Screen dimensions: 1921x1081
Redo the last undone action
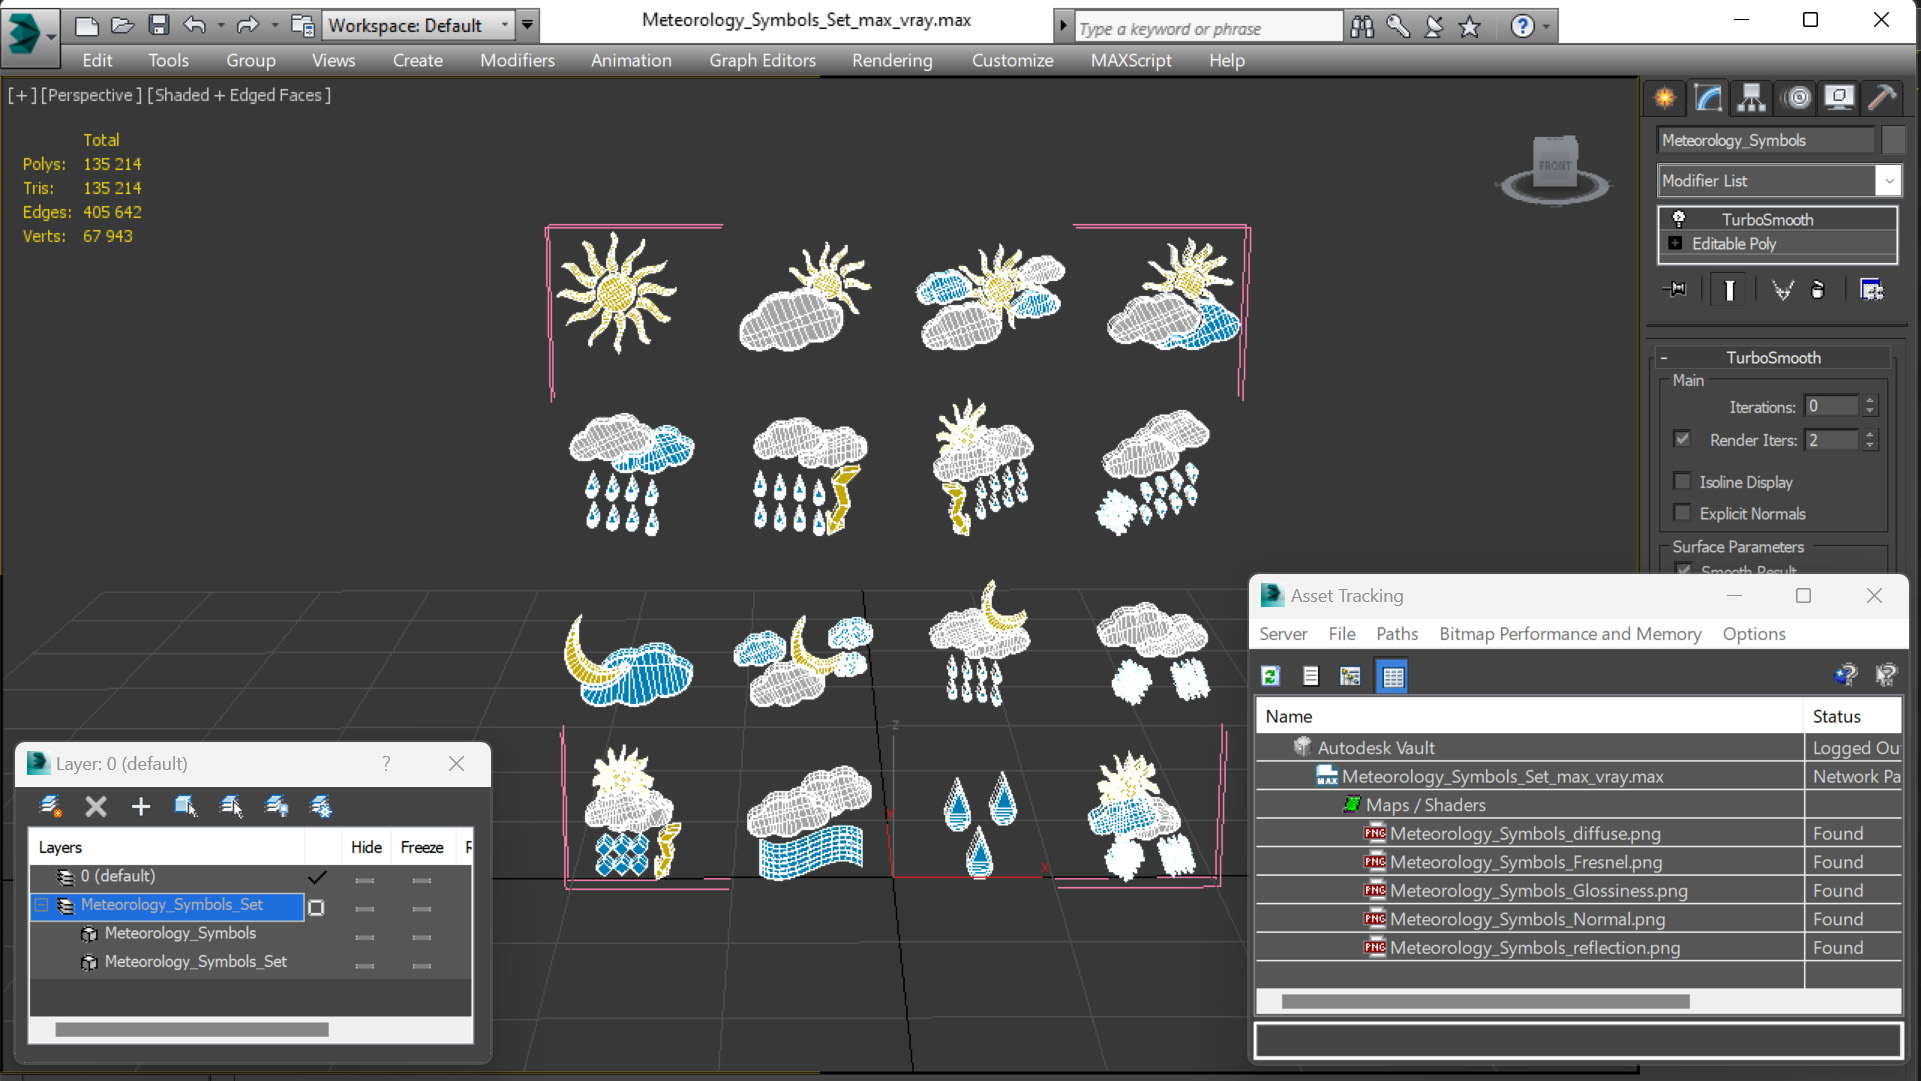pos(248,25)
